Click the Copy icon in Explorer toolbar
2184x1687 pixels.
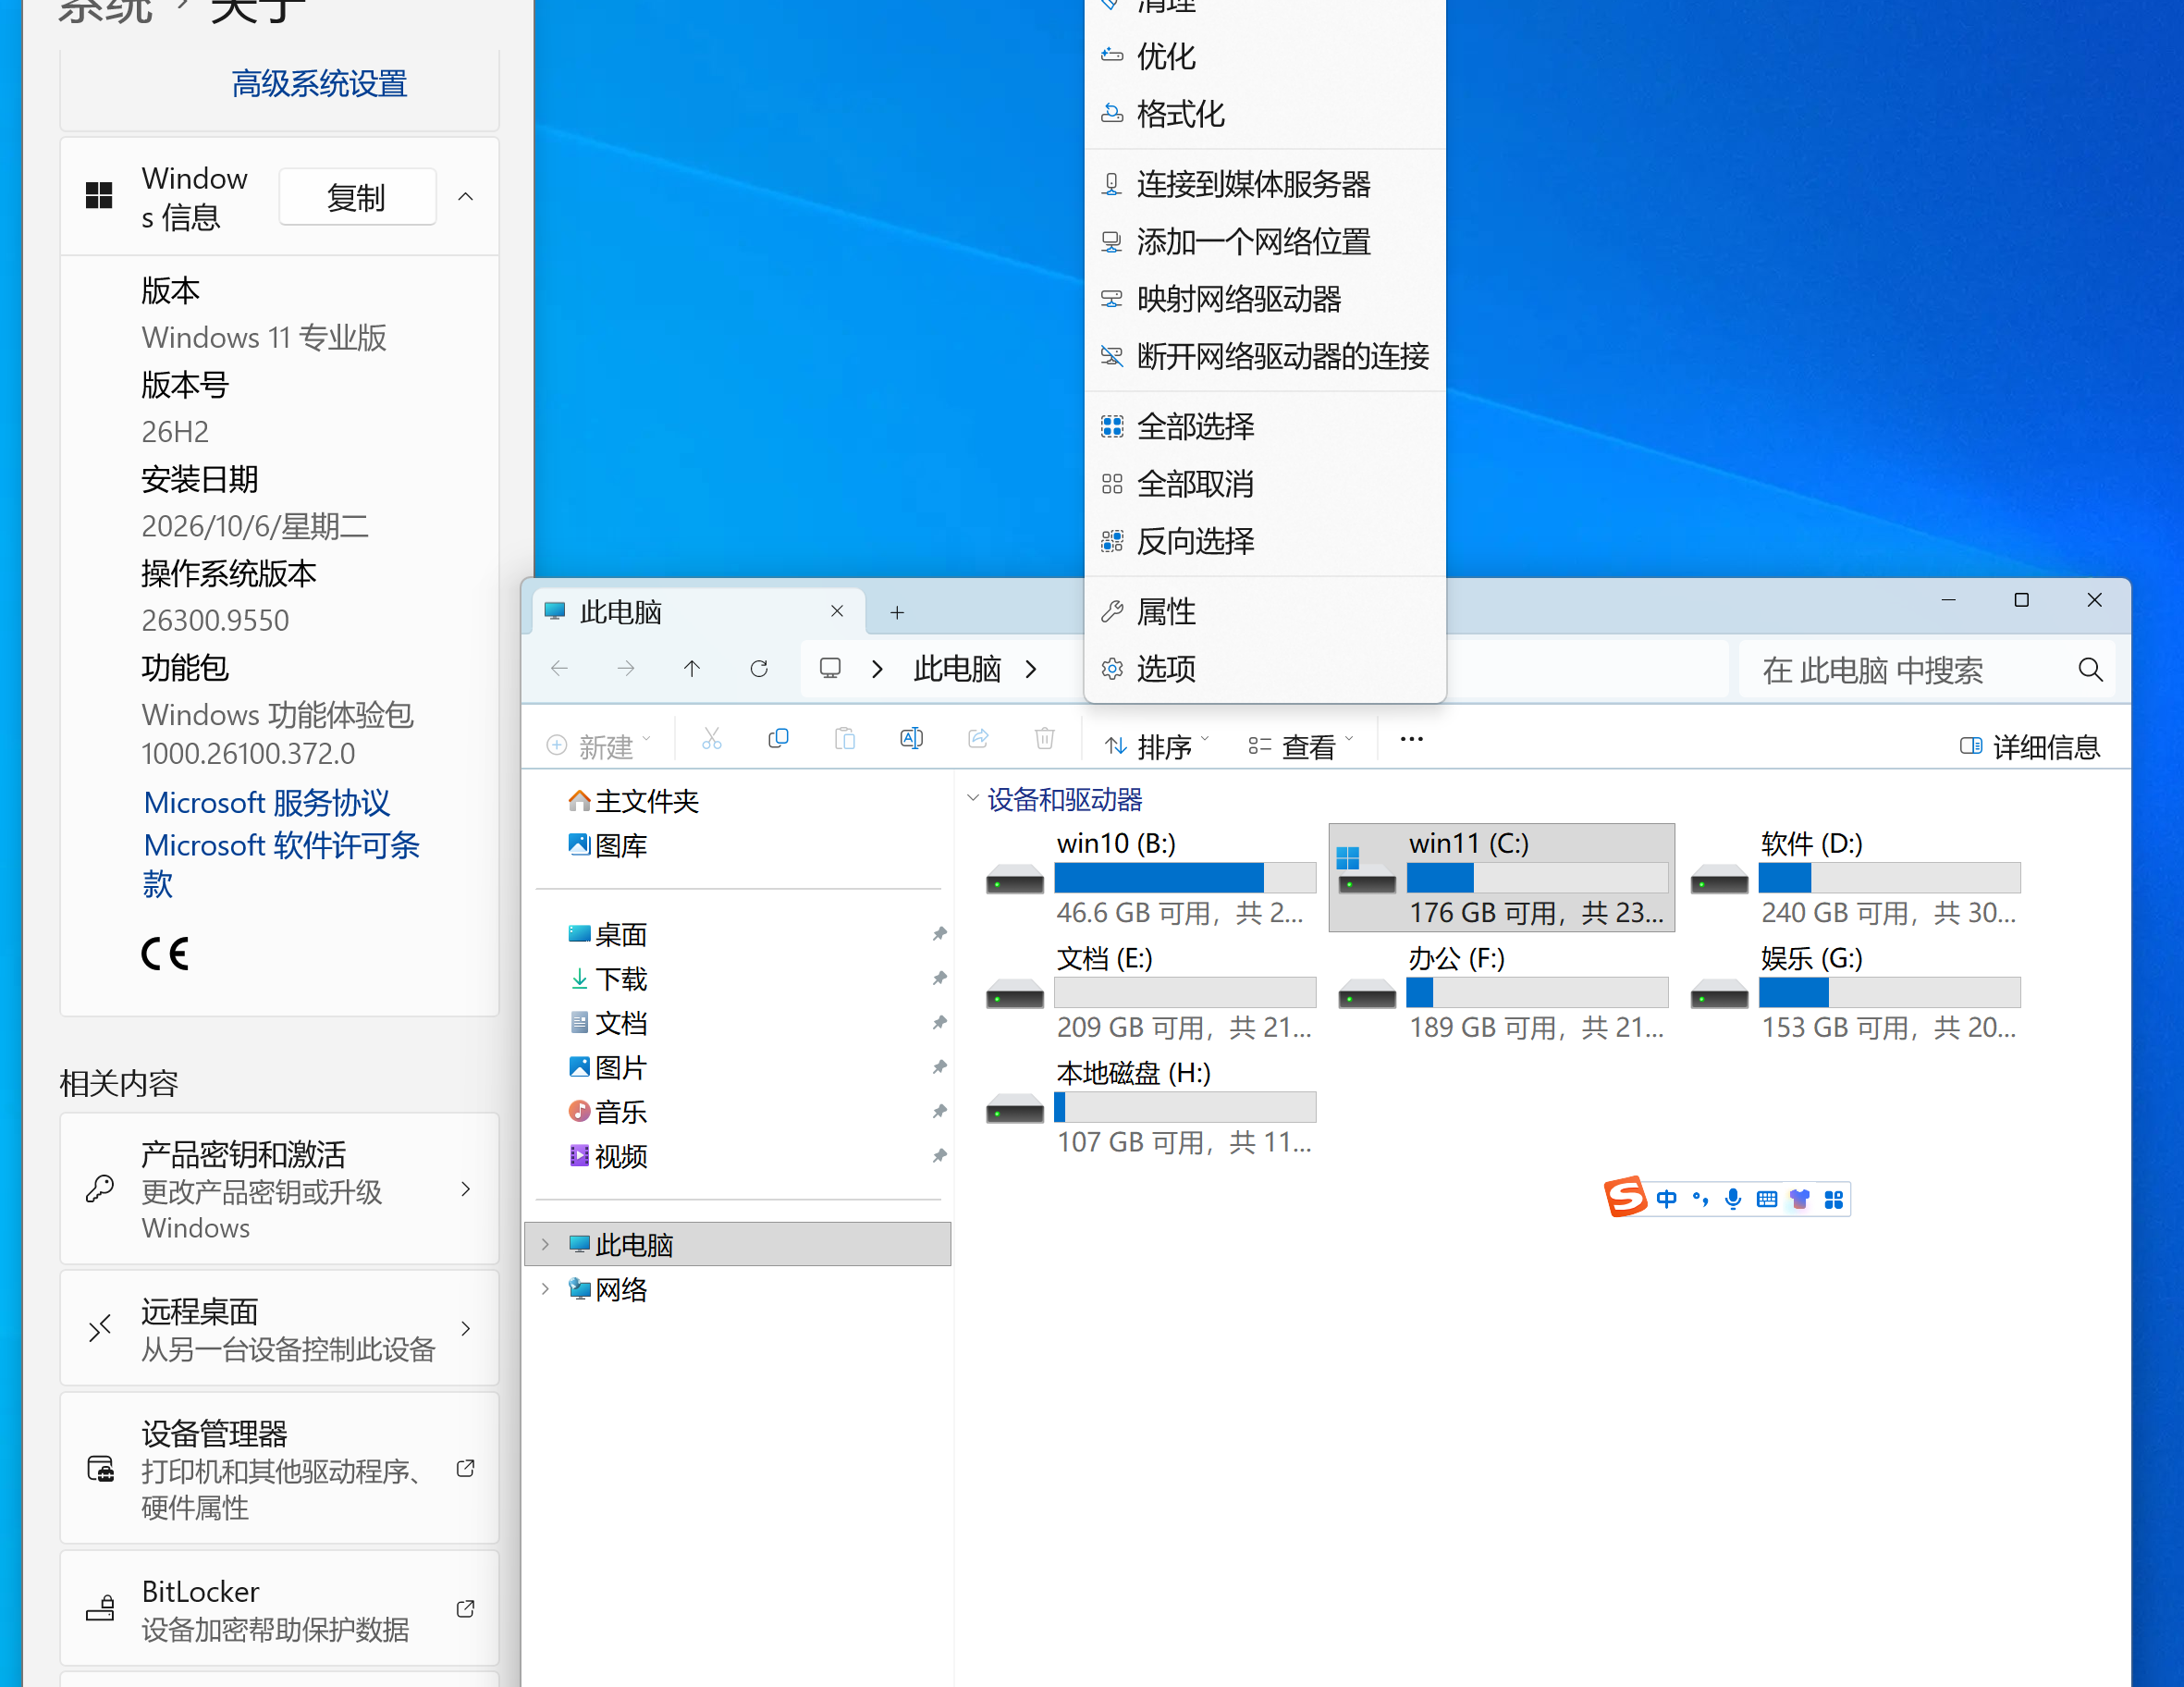[x=778, y=739]
